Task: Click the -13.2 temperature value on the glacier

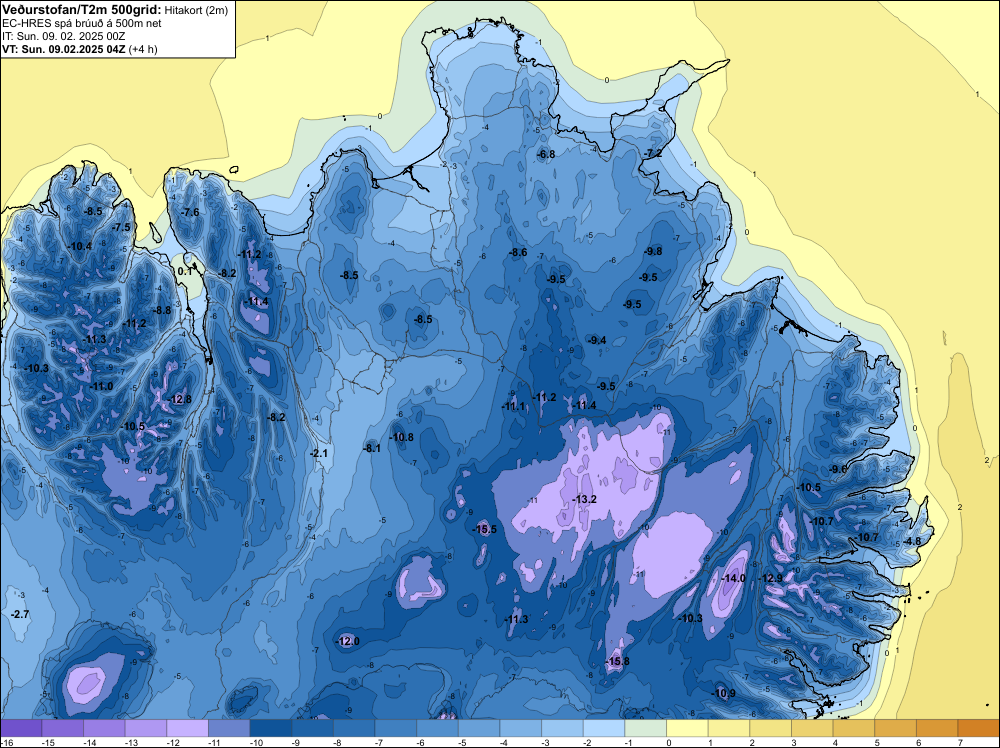Action: coord(585,499)
